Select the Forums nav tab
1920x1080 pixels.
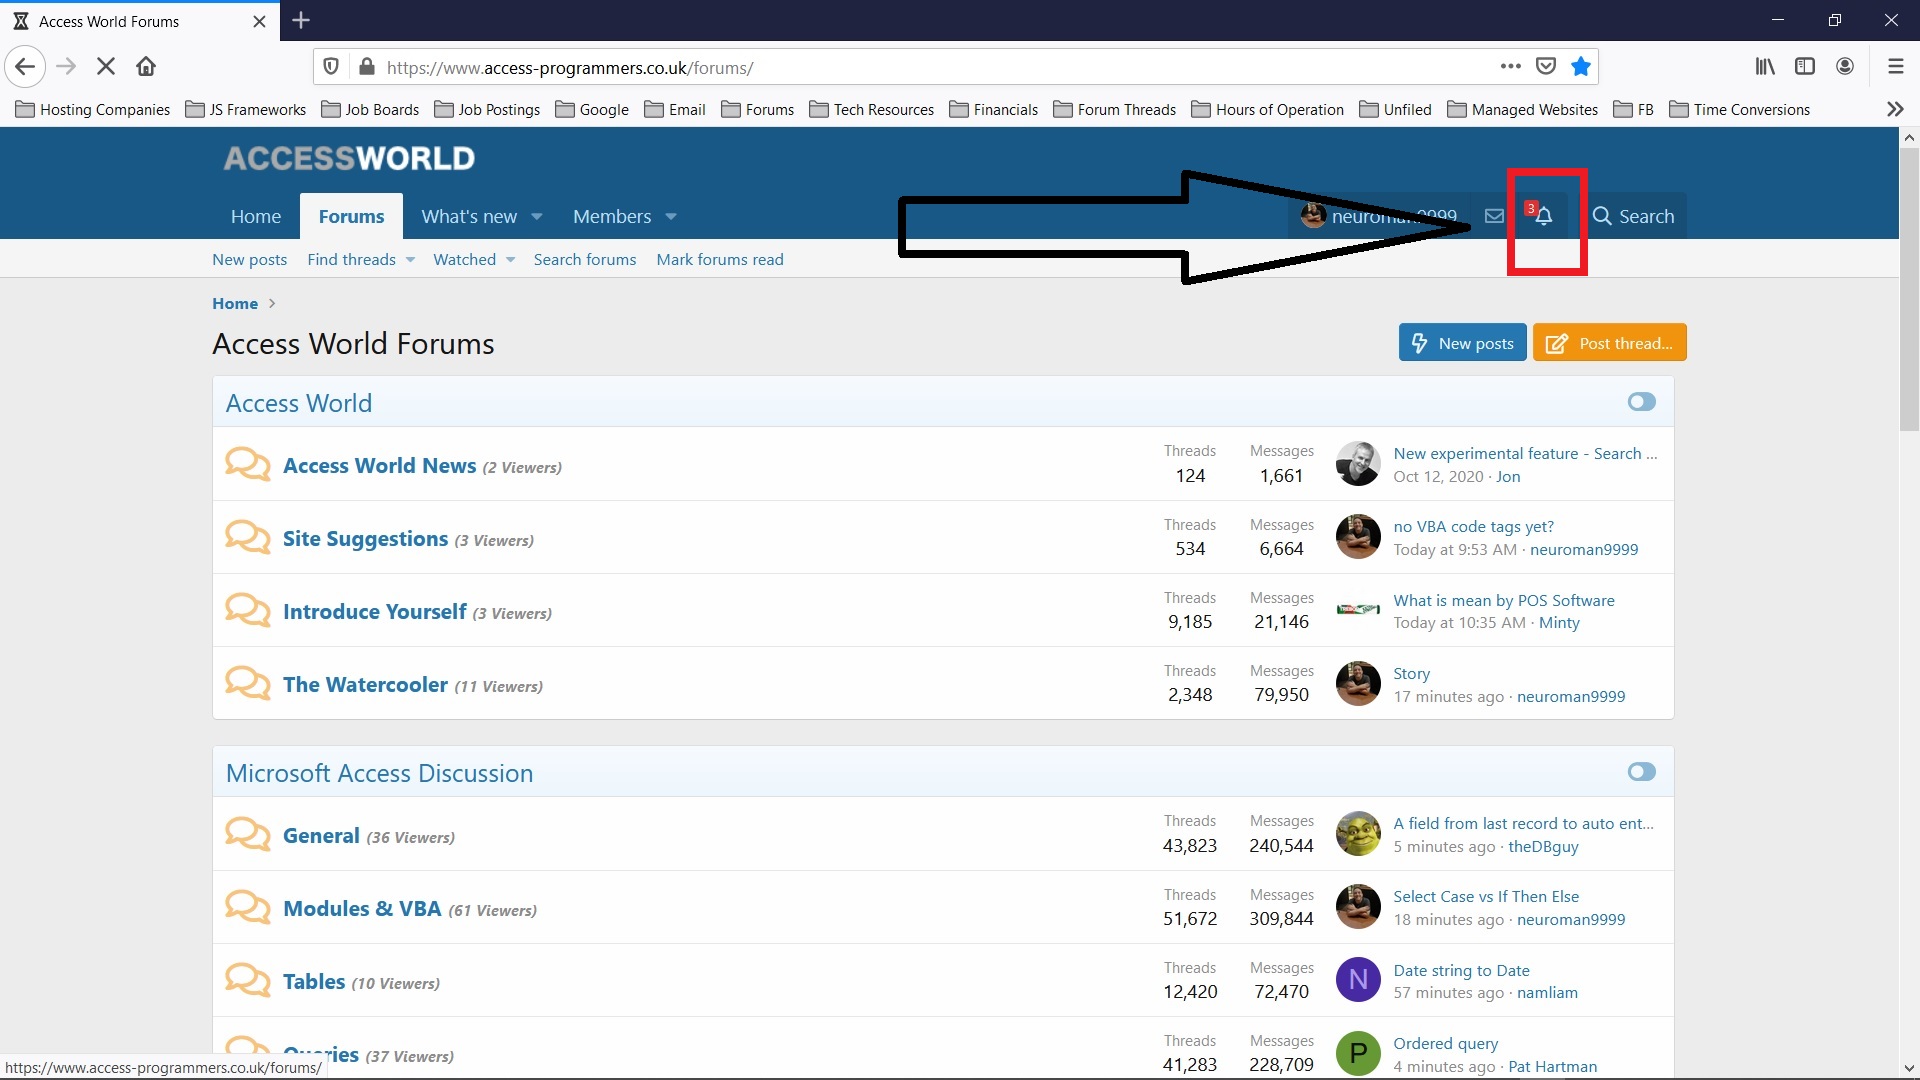click(351, 217)
